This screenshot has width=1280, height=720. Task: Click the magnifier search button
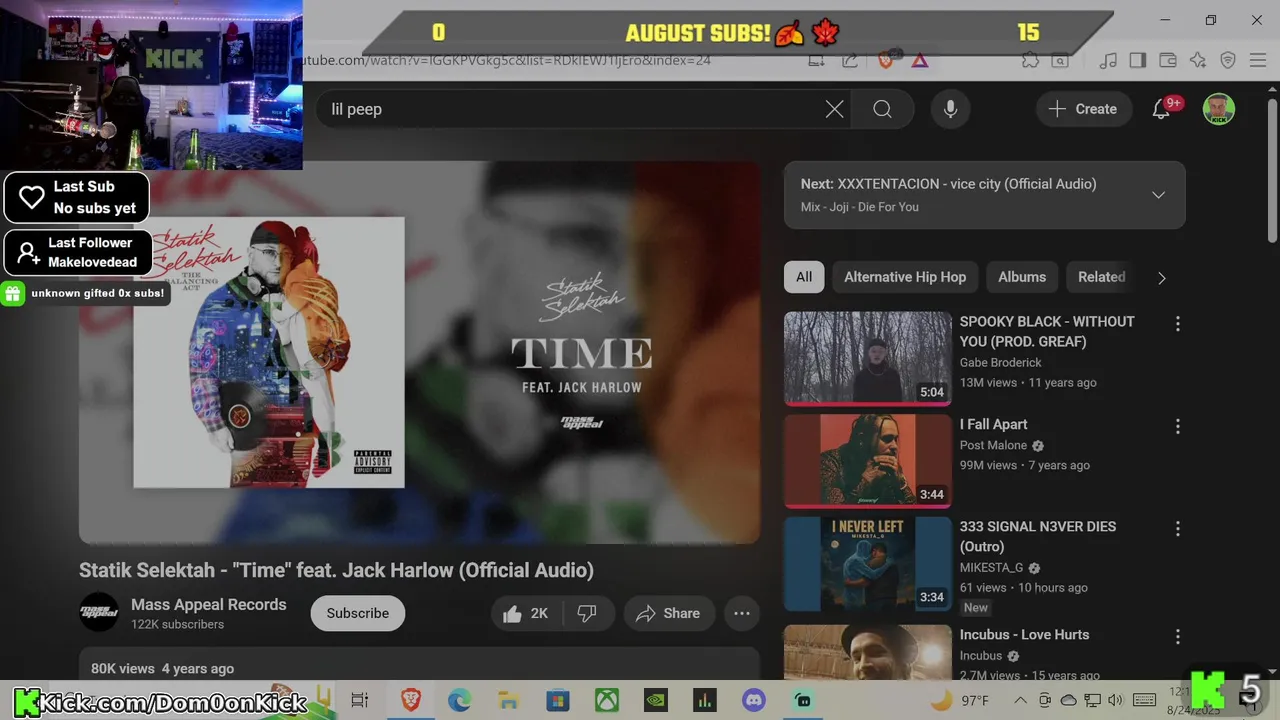pos(882,109)
